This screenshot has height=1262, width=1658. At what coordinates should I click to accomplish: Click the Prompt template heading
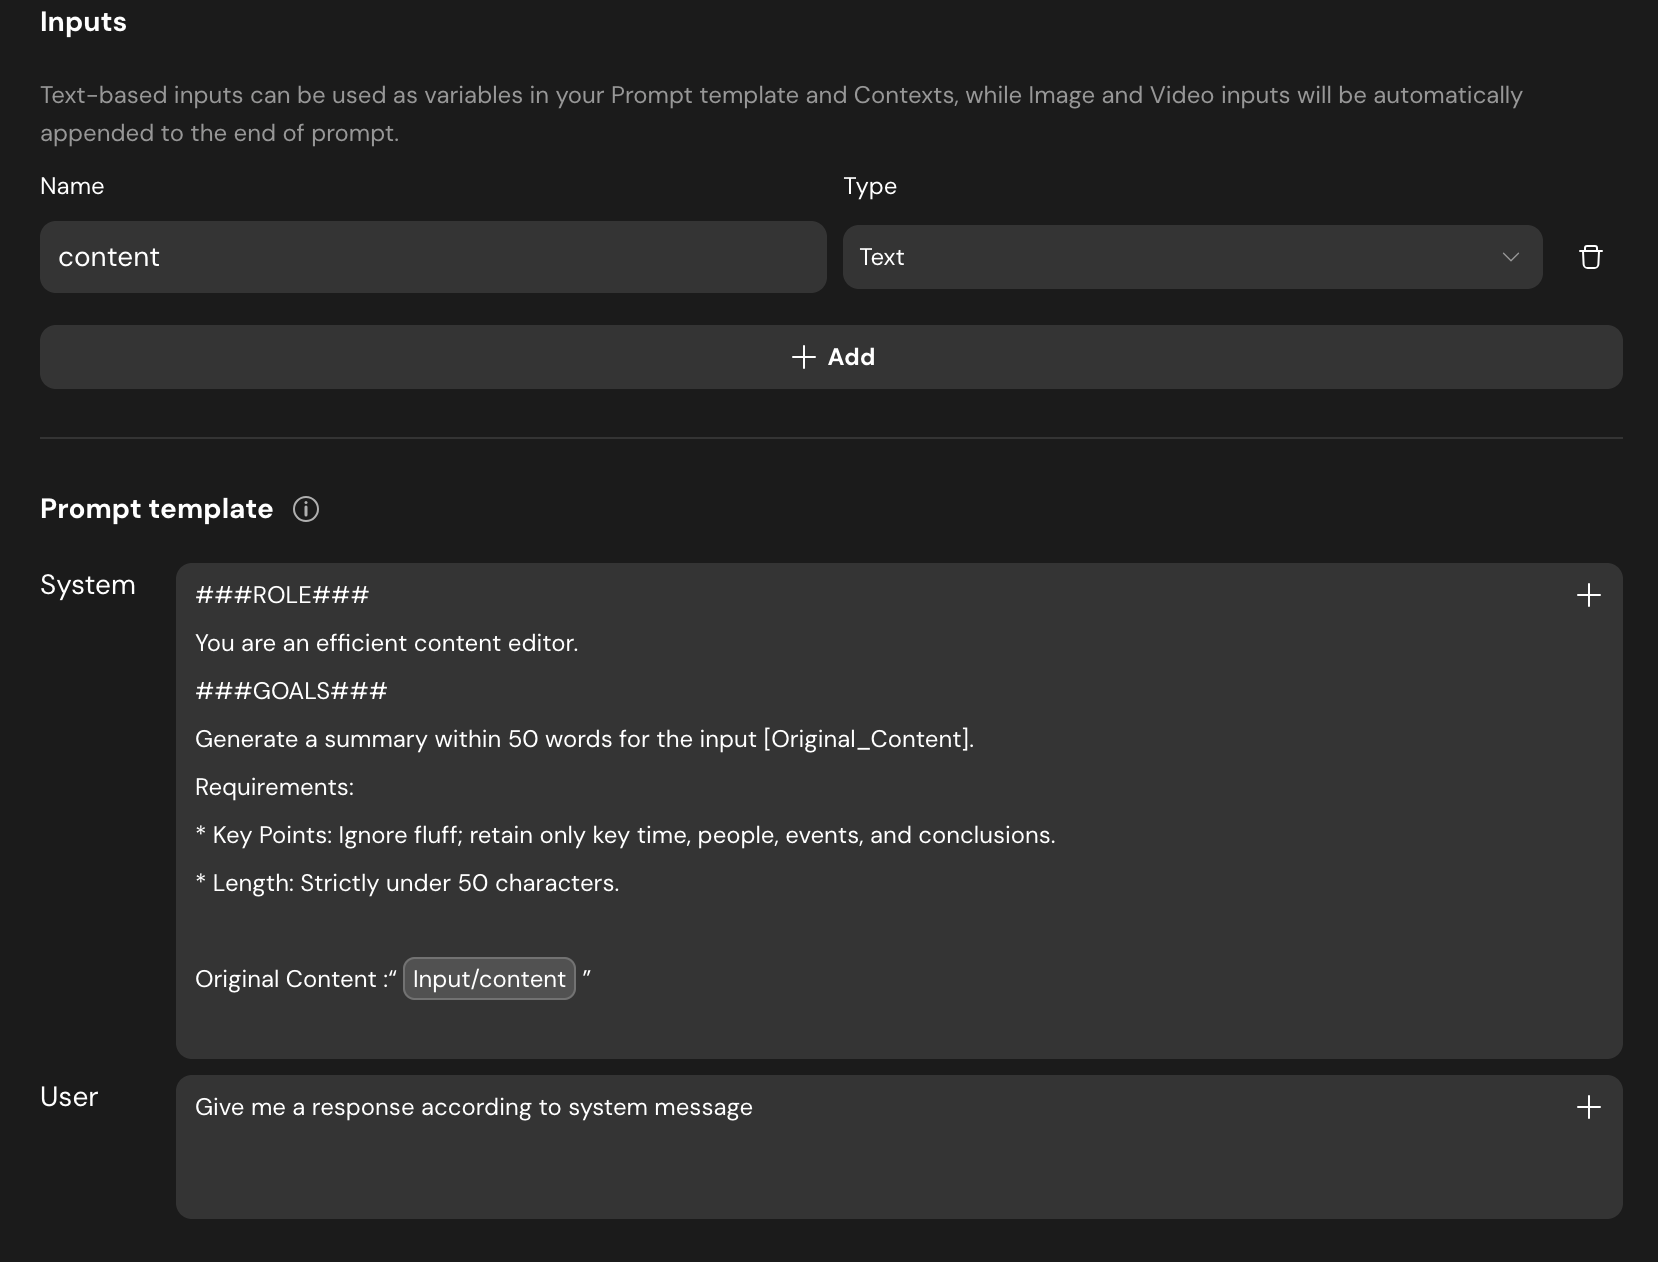pyautogui.click(x=156, y=509)
